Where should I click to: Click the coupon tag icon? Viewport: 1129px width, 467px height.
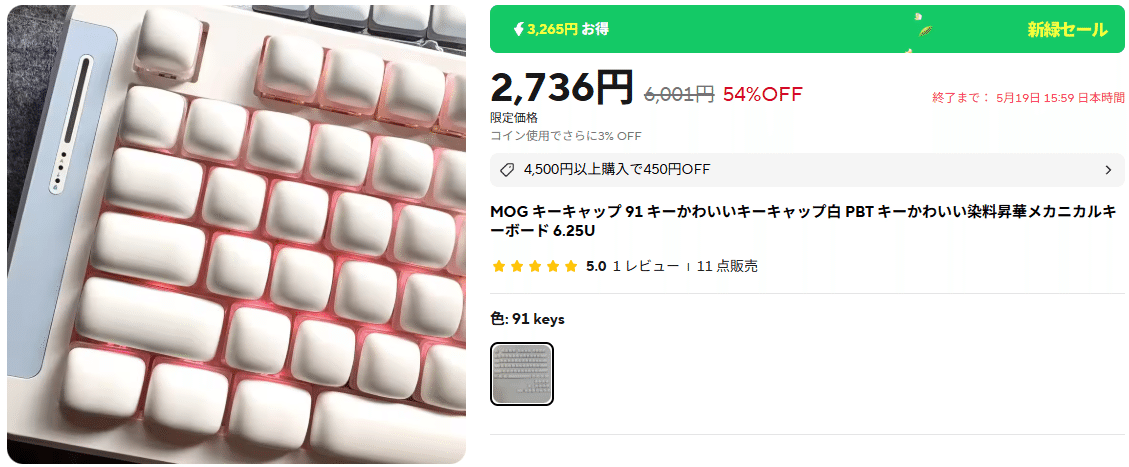507,170
